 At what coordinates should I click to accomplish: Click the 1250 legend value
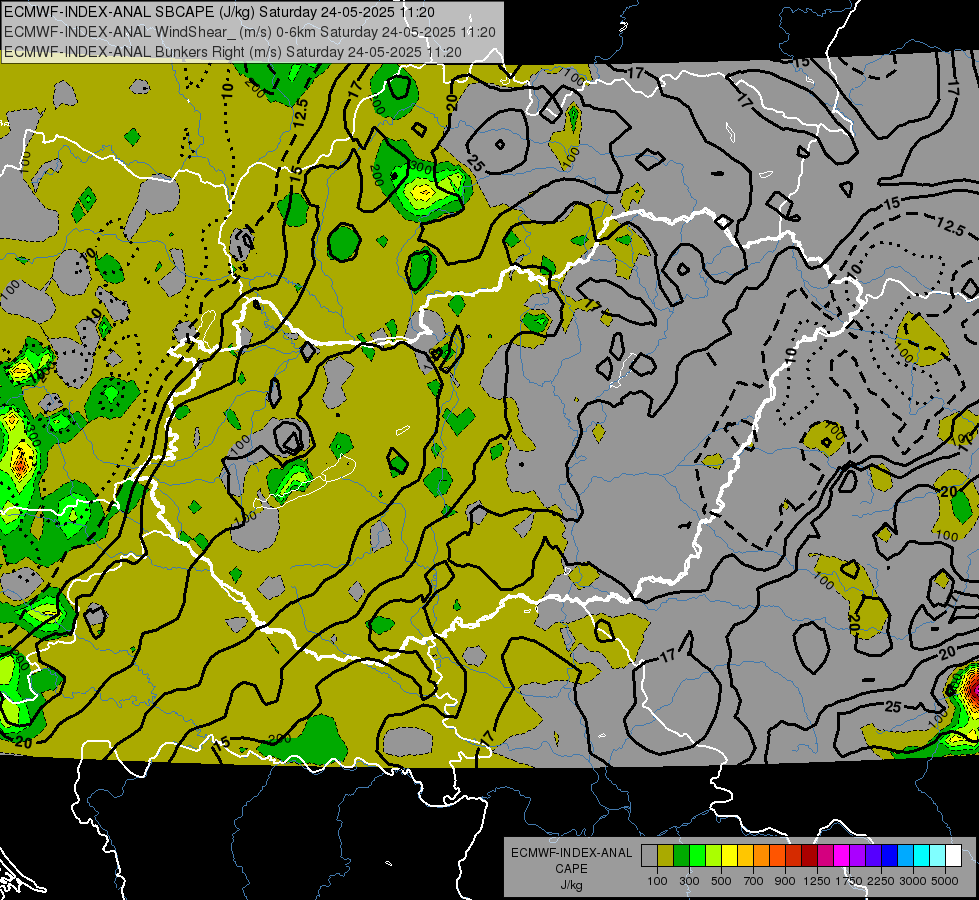[x=817, y=881]
